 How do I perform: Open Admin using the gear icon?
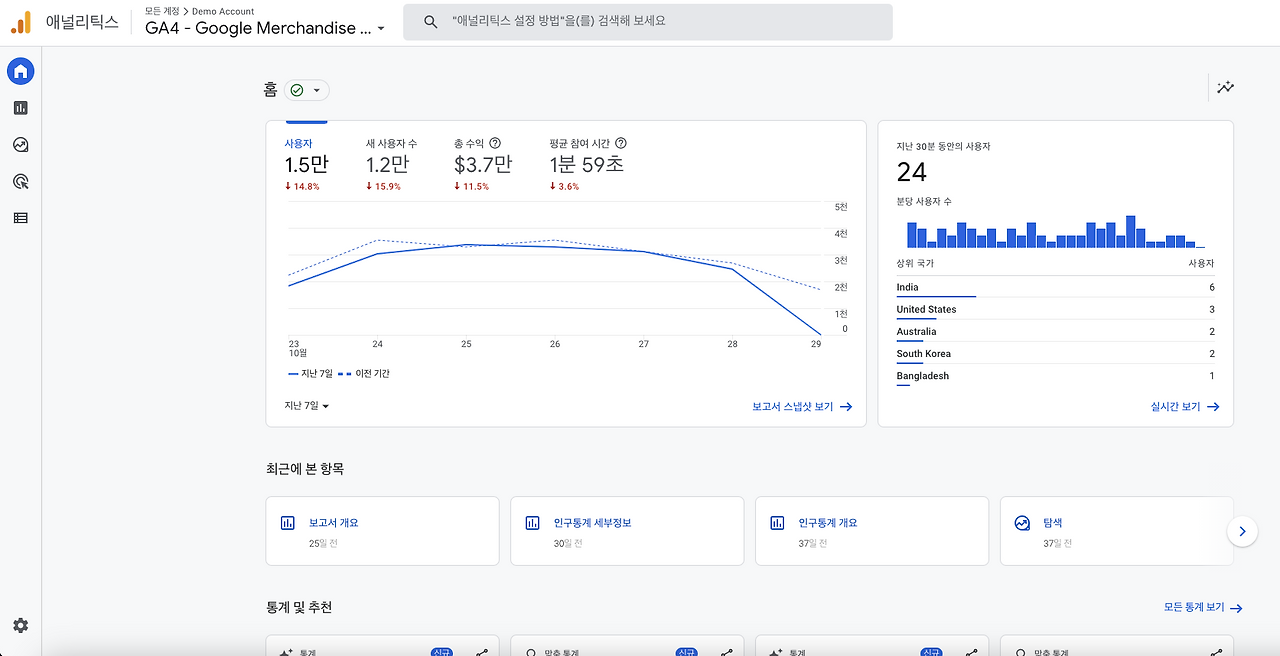pos(20,625)
